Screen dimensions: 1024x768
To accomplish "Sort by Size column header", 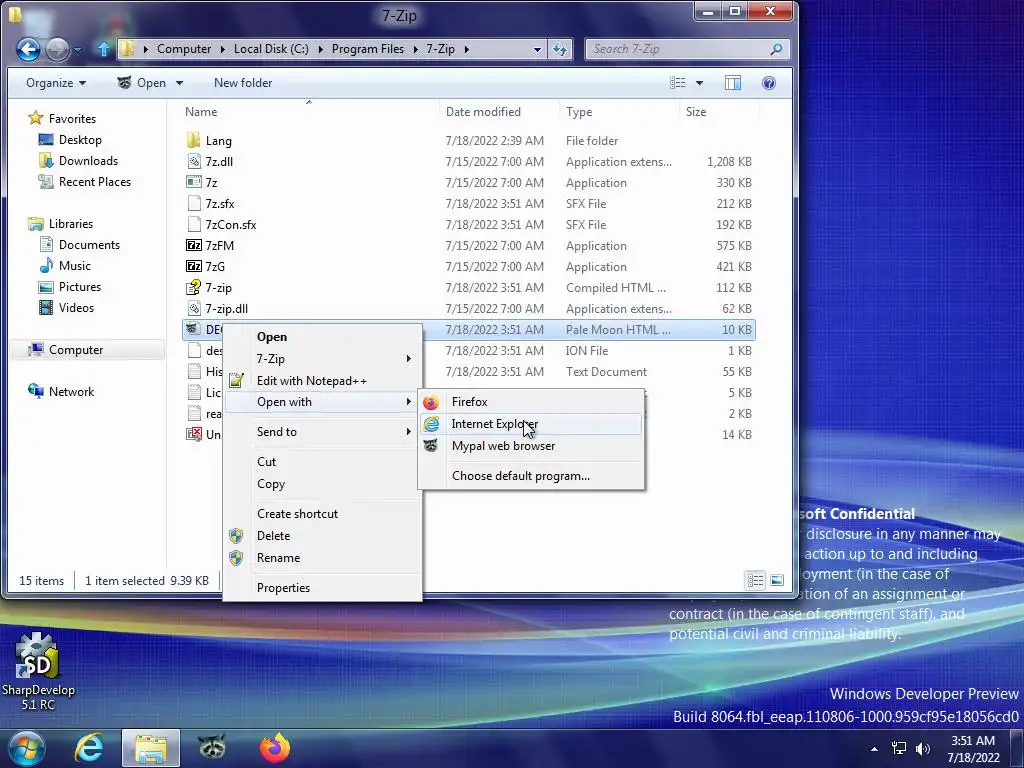I will (x=718, y=112).
